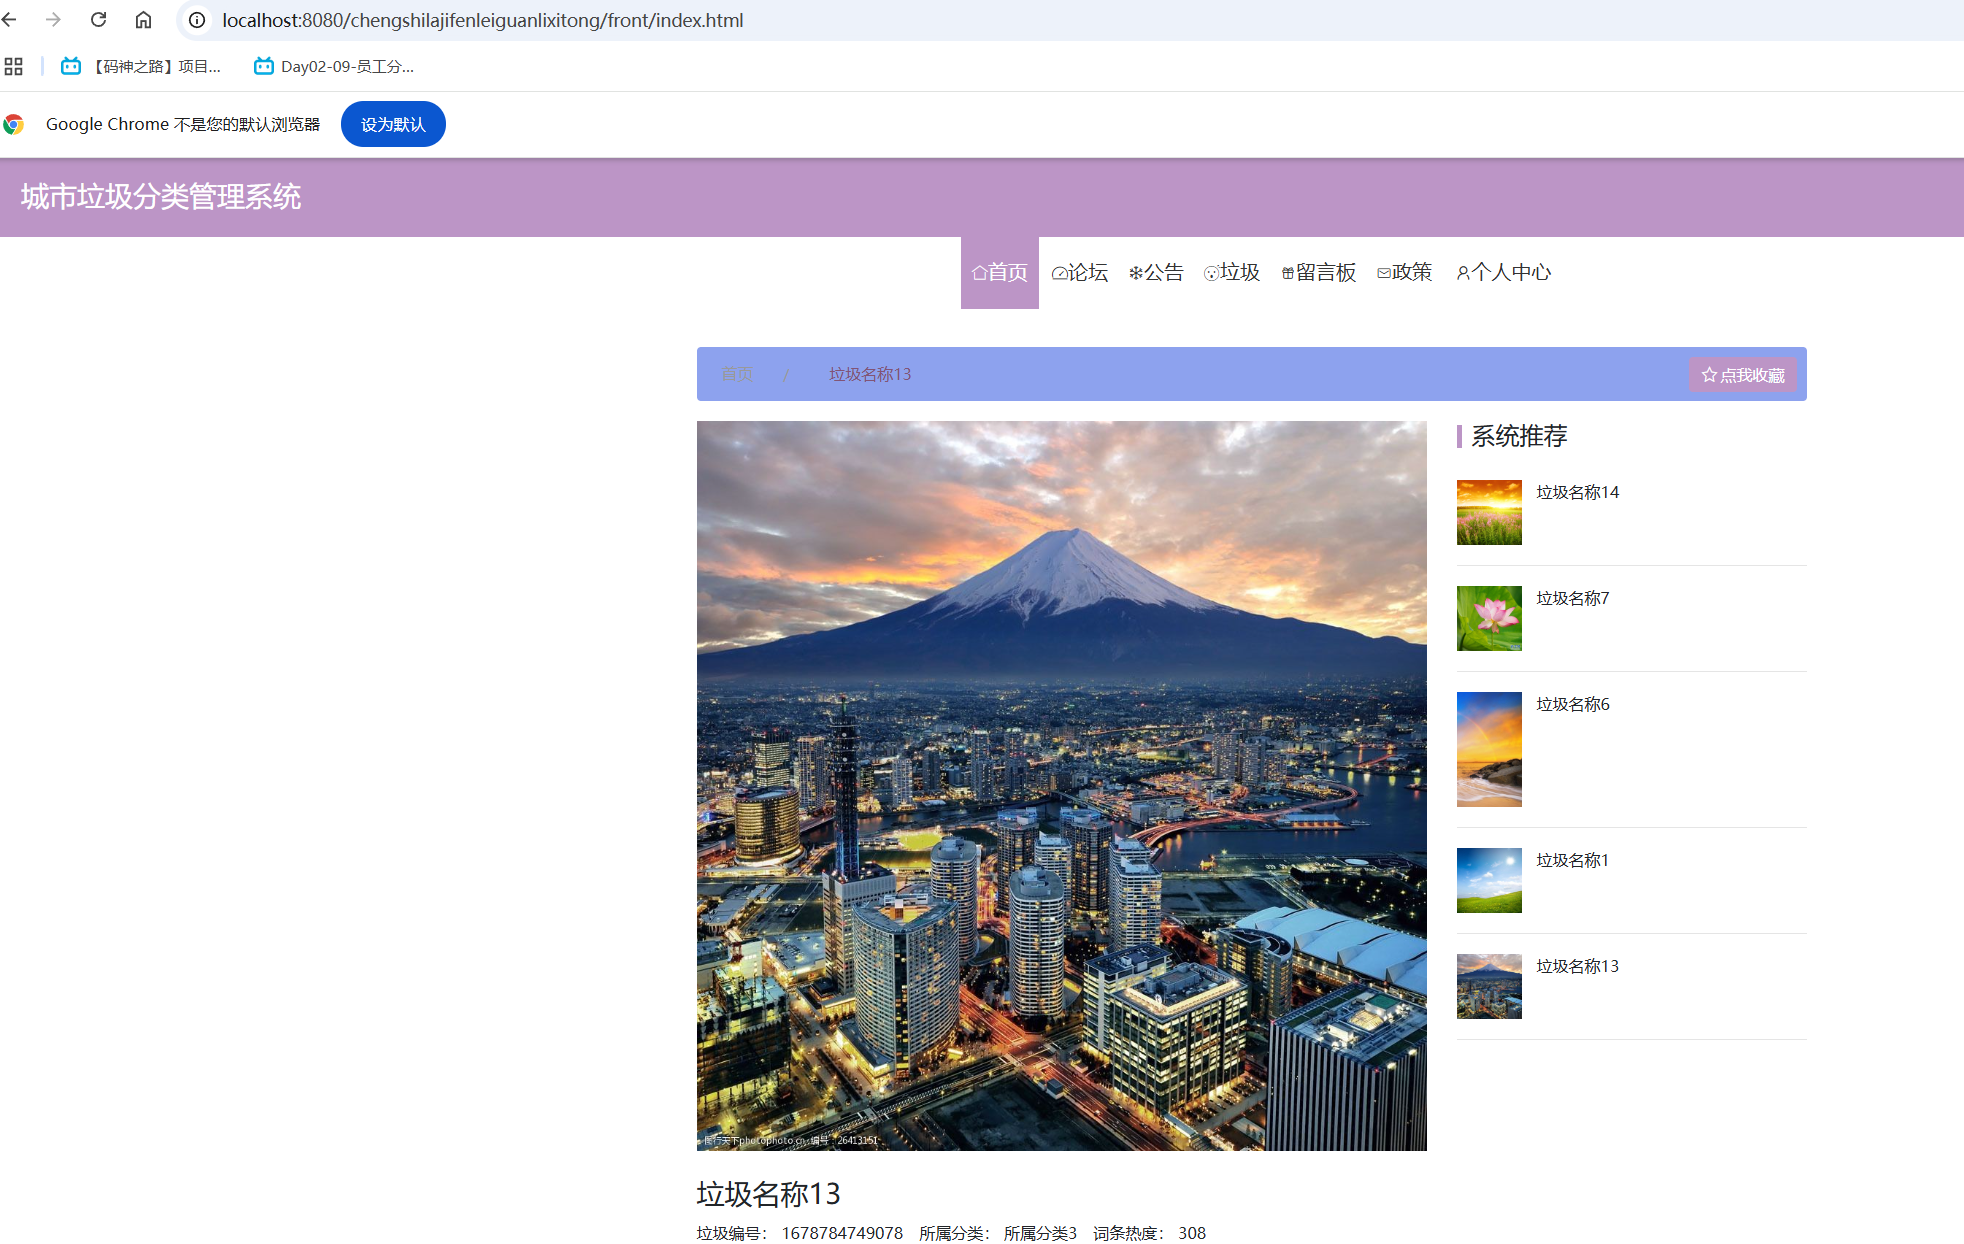Set Chrome as default with 设为默认

(393, 124)
